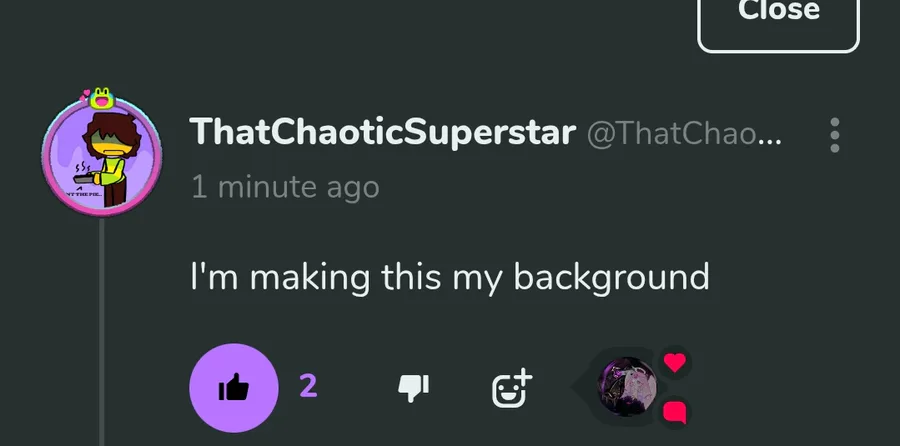The image size is (900, 446).
Task: Add an emoji reaction to the comment
Action: click(512, 388)
